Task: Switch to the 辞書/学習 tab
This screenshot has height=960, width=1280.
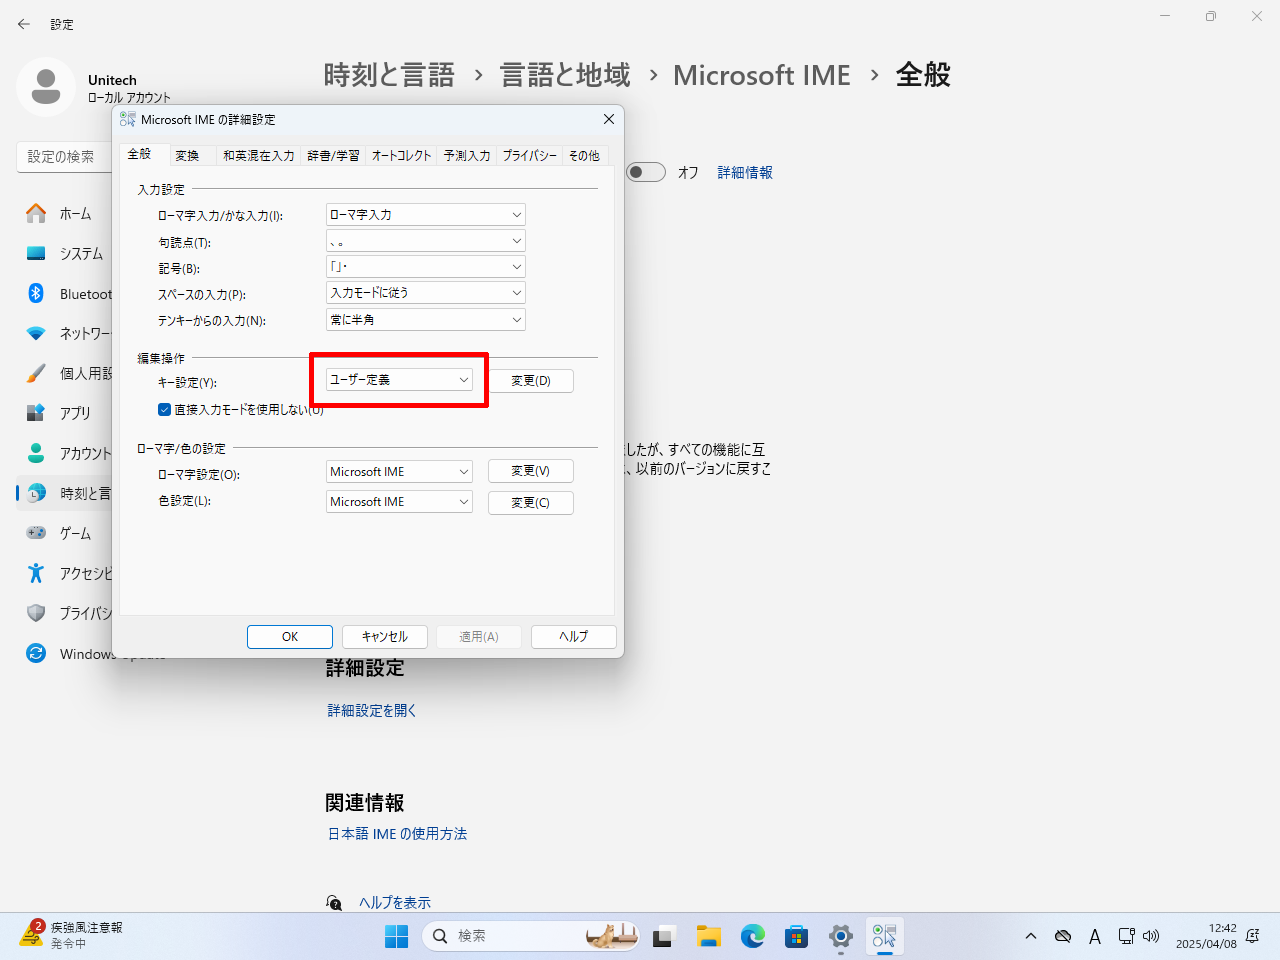Action: pos(333,156)
